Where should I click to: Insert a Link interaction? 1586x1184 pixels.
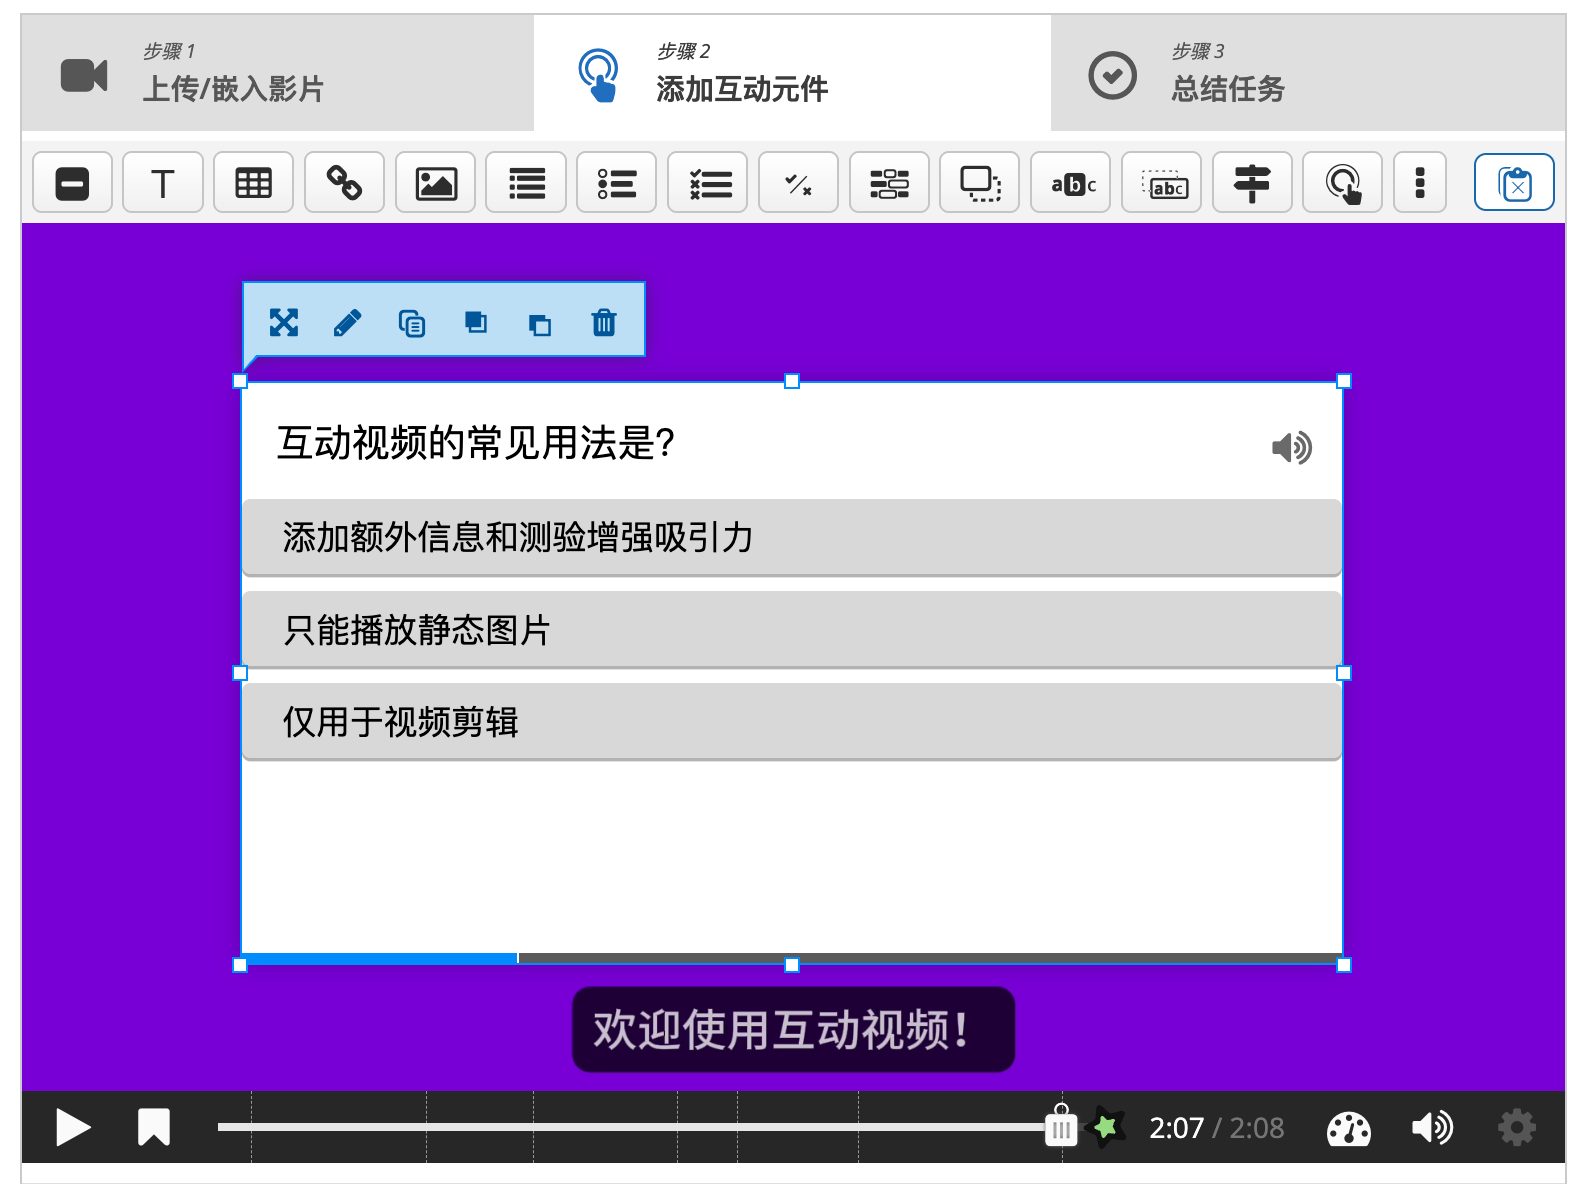pyautogui.click(x=344, y=182)
